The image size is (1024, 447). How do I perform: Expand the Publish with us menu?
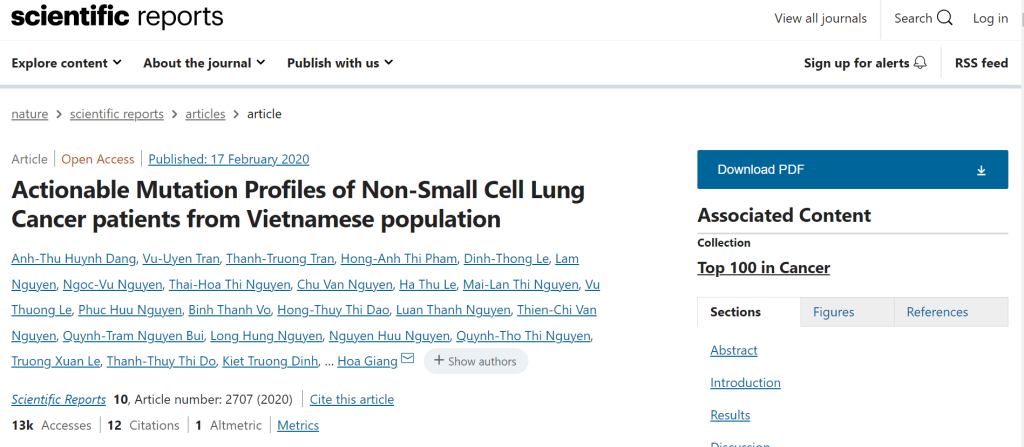[x=340, y=63]
